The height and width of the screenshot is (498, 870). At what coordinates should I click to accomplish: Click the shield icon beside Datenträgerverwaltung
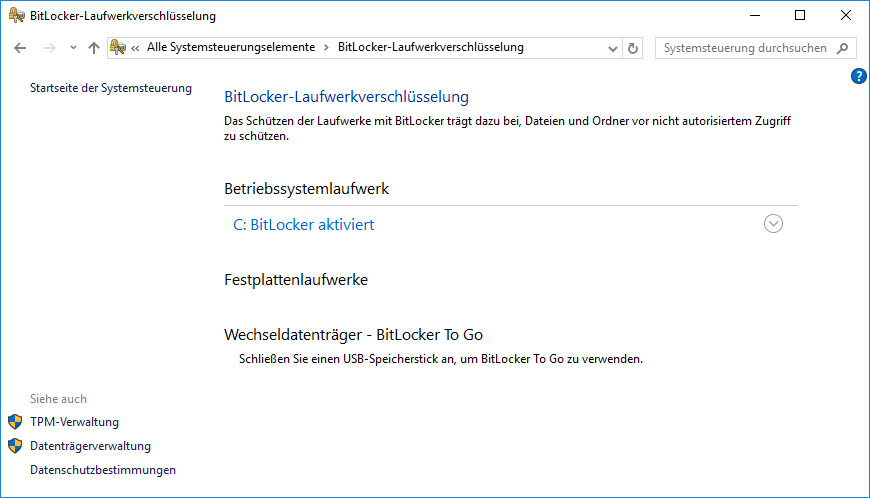[x=15, y=445]
